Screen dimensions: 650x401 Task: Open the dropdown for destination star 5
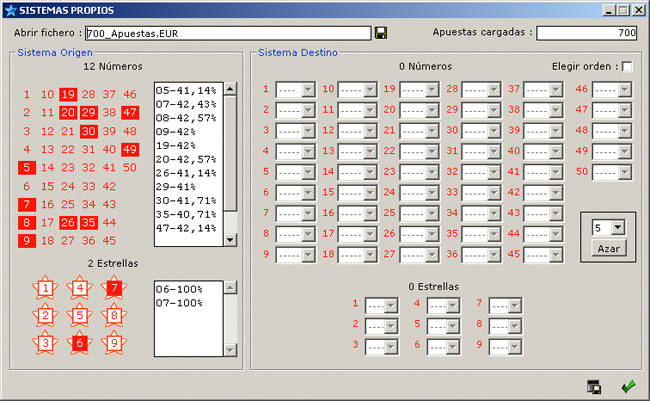tap(453, 327)
